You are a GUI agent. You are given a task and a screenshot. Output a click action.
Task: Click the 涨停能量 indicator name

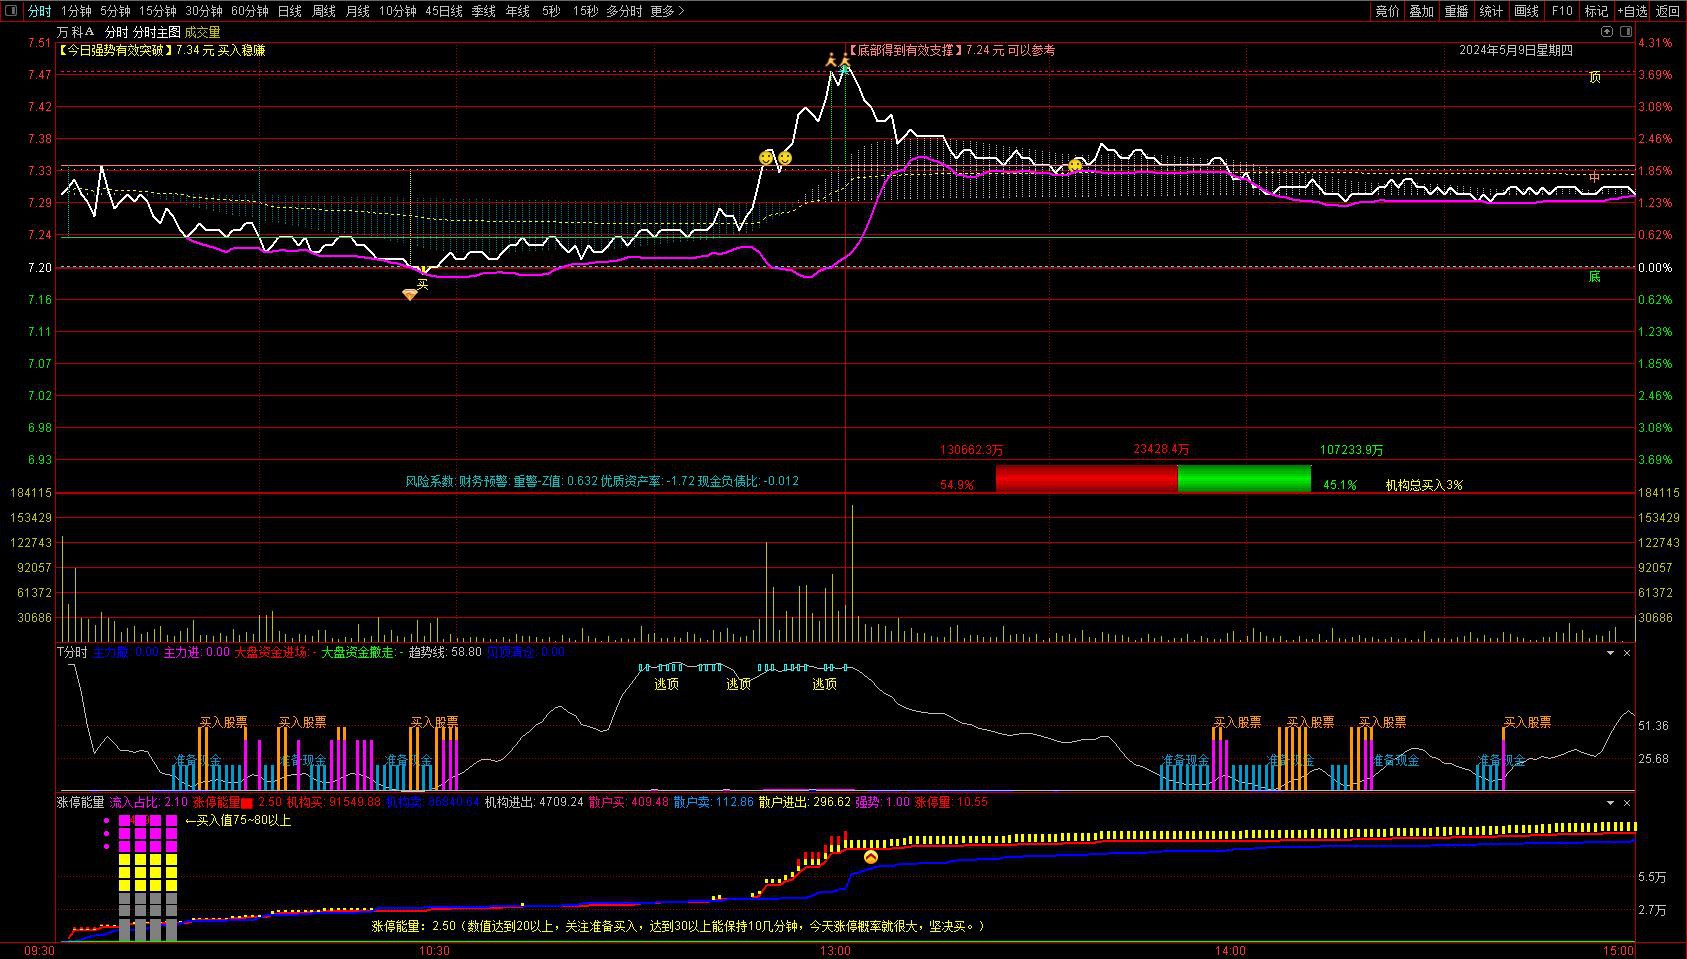click(x=80, y=802)
